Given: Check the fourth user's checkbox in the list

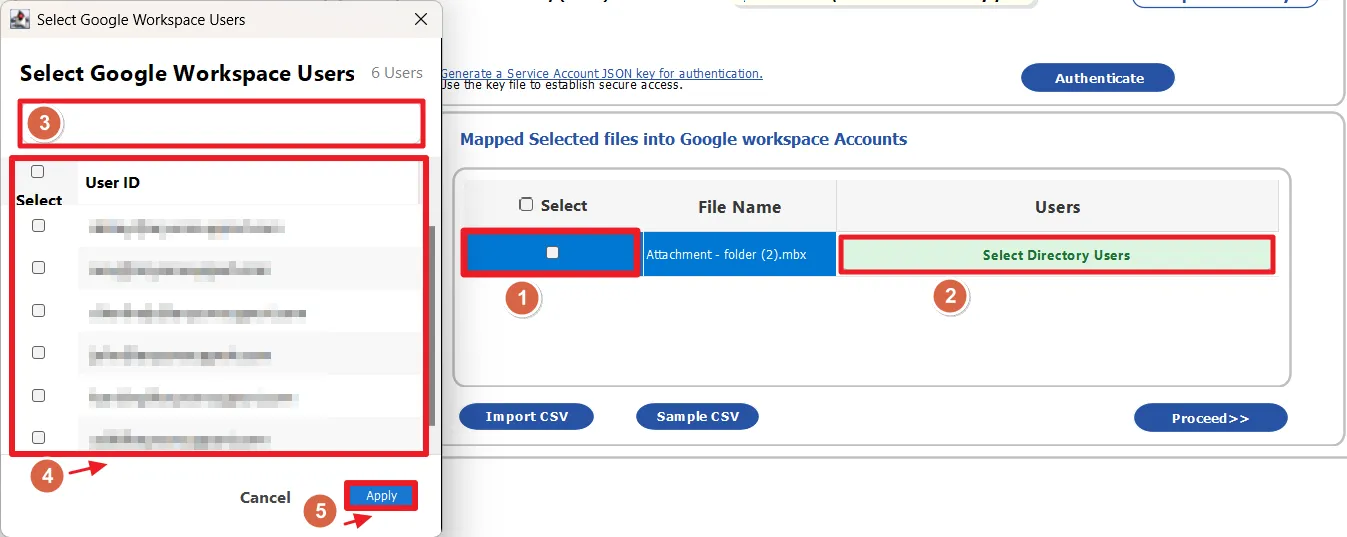Looking at the screenshot, I should click(38, 353).
